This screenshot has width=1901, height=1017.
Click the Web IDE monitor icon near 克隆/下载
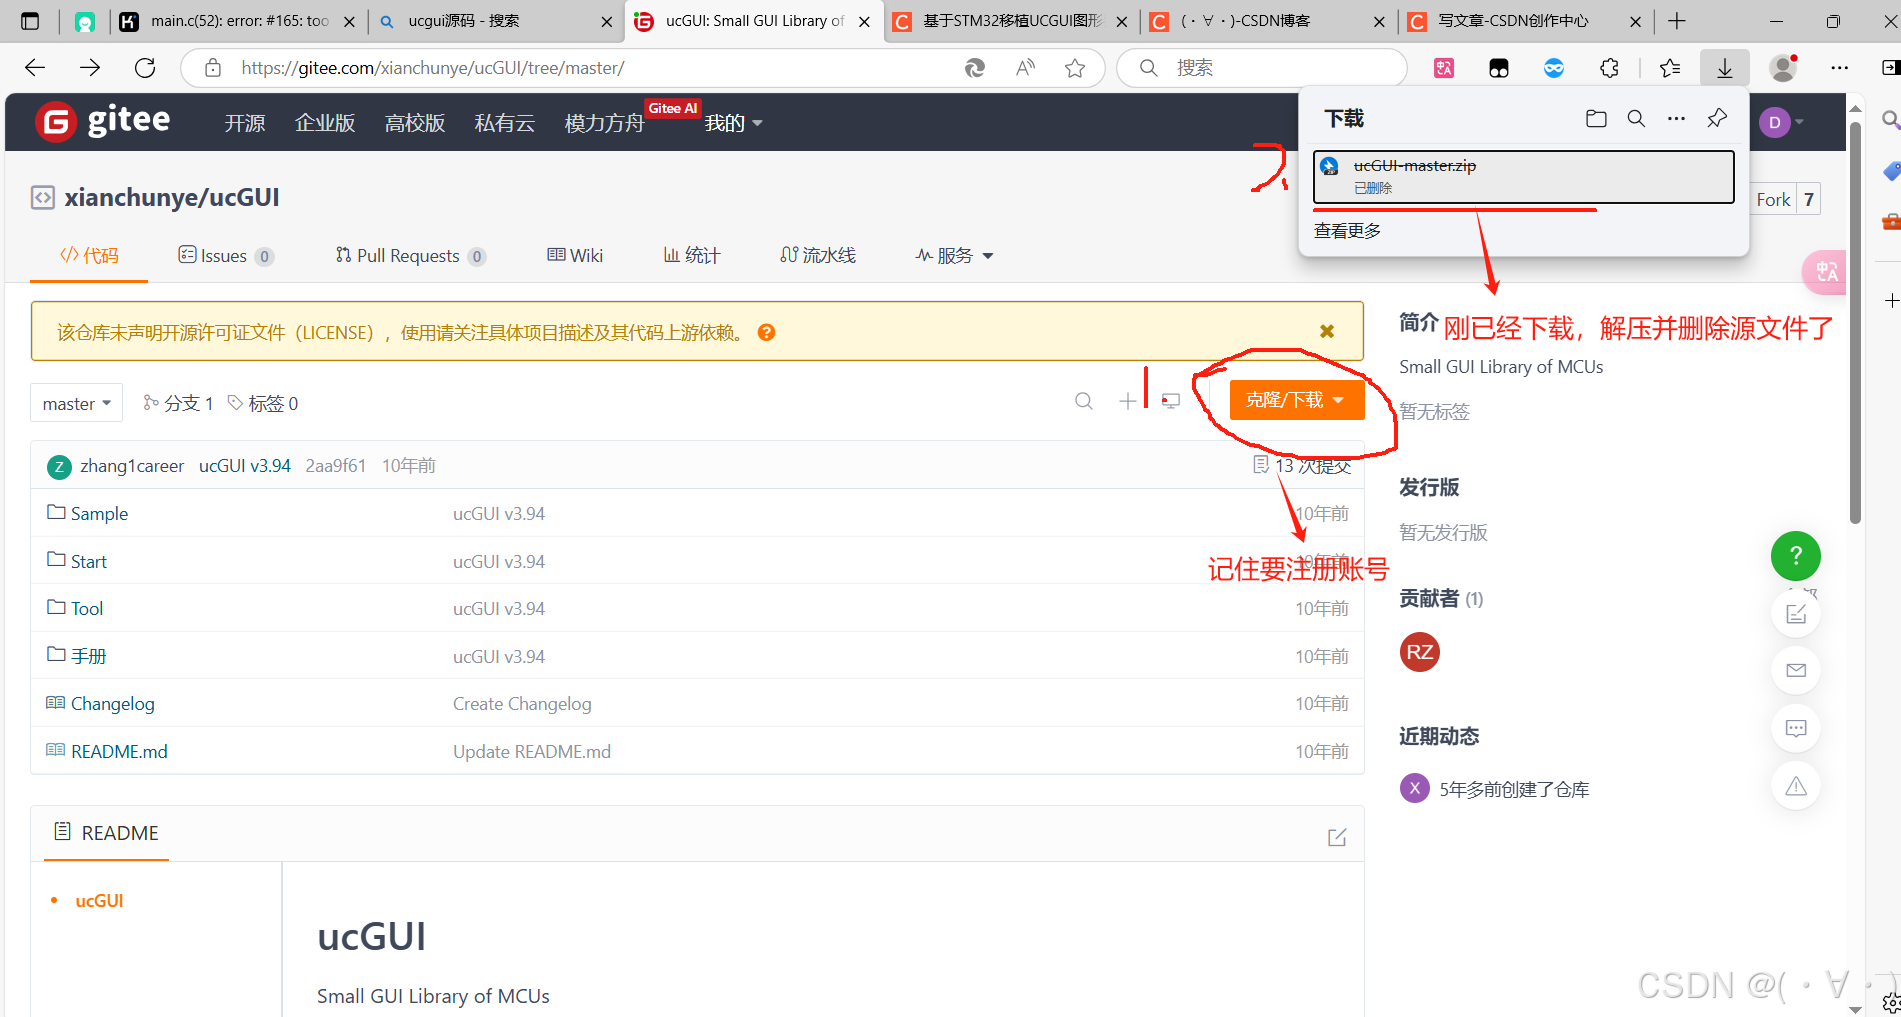pyautogui.click(x=1170, y=400)
